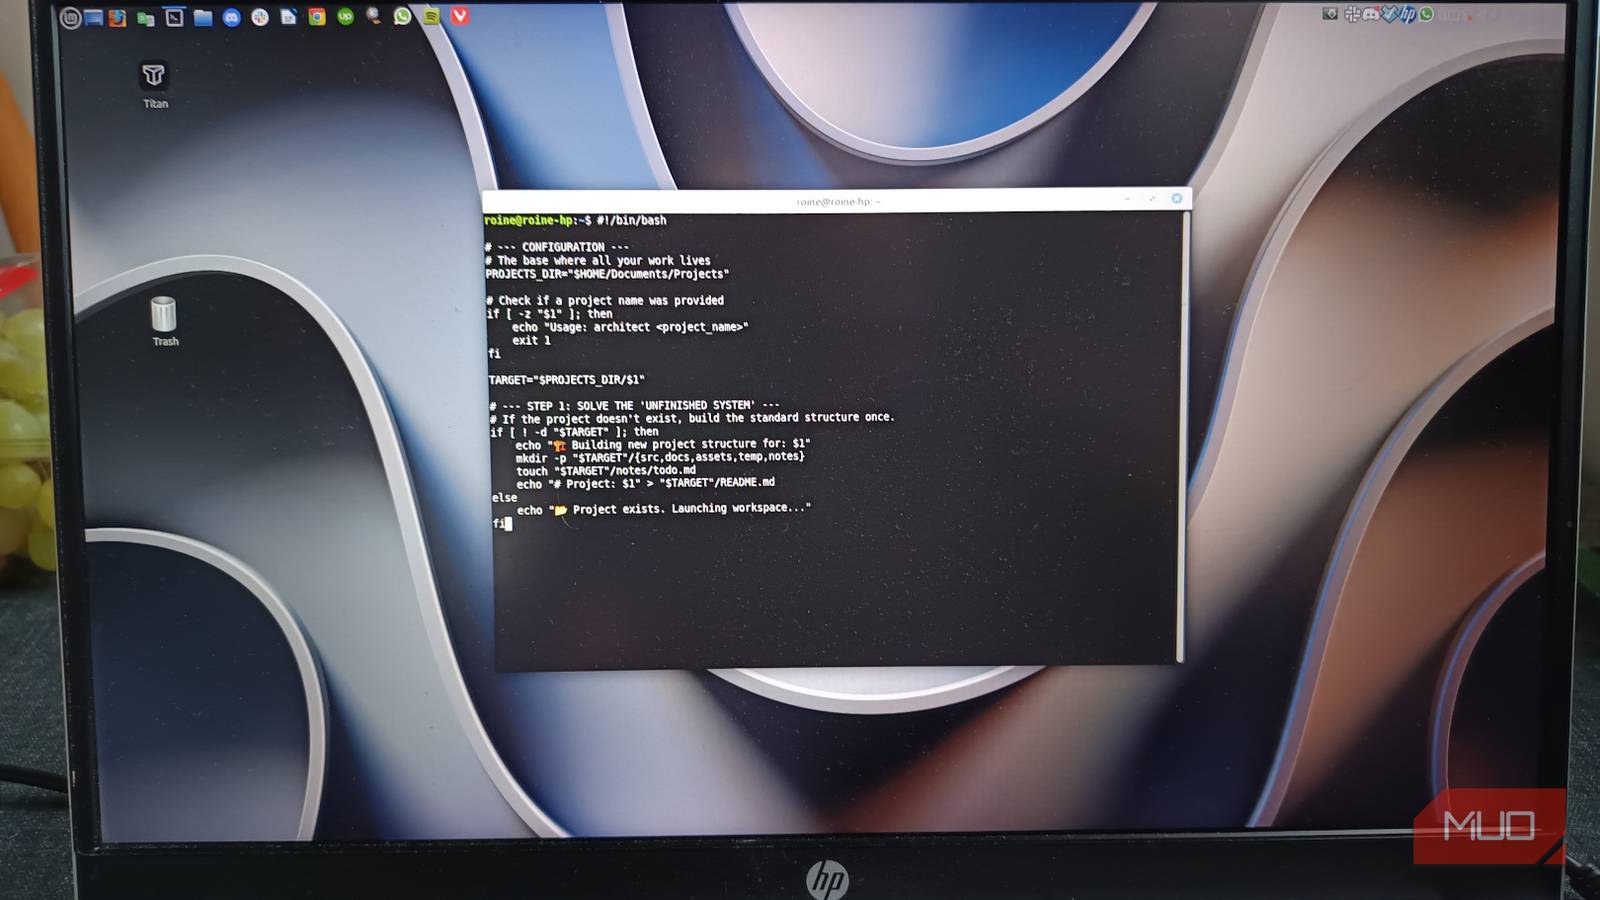Screen dimensions: 1600x900
Task: Click the Show Desktop panel icon
Action: [x=94, y=17]
